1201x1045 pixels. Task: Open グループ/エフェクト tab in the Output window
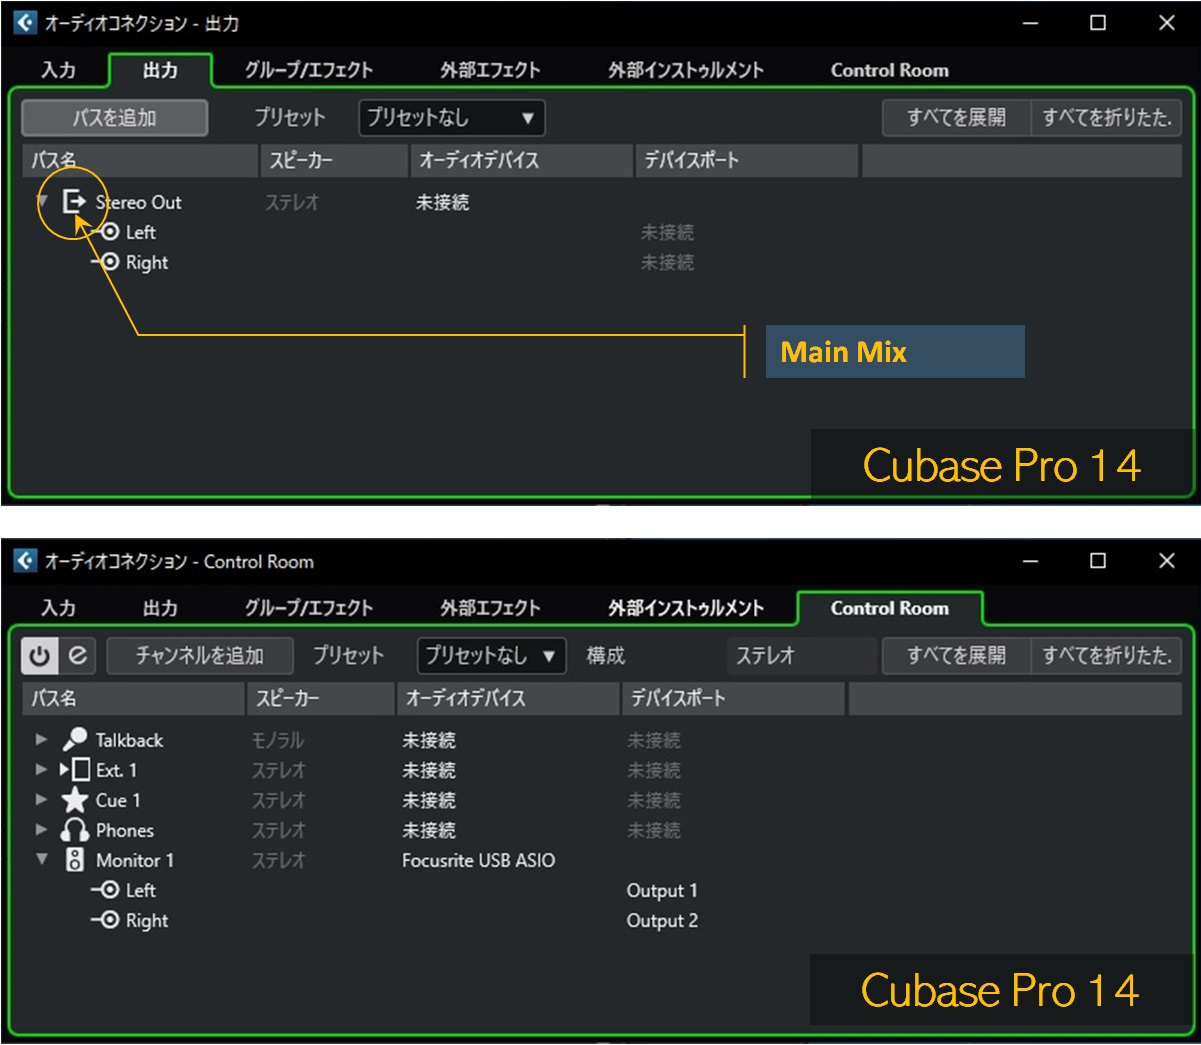pos(309,70)
